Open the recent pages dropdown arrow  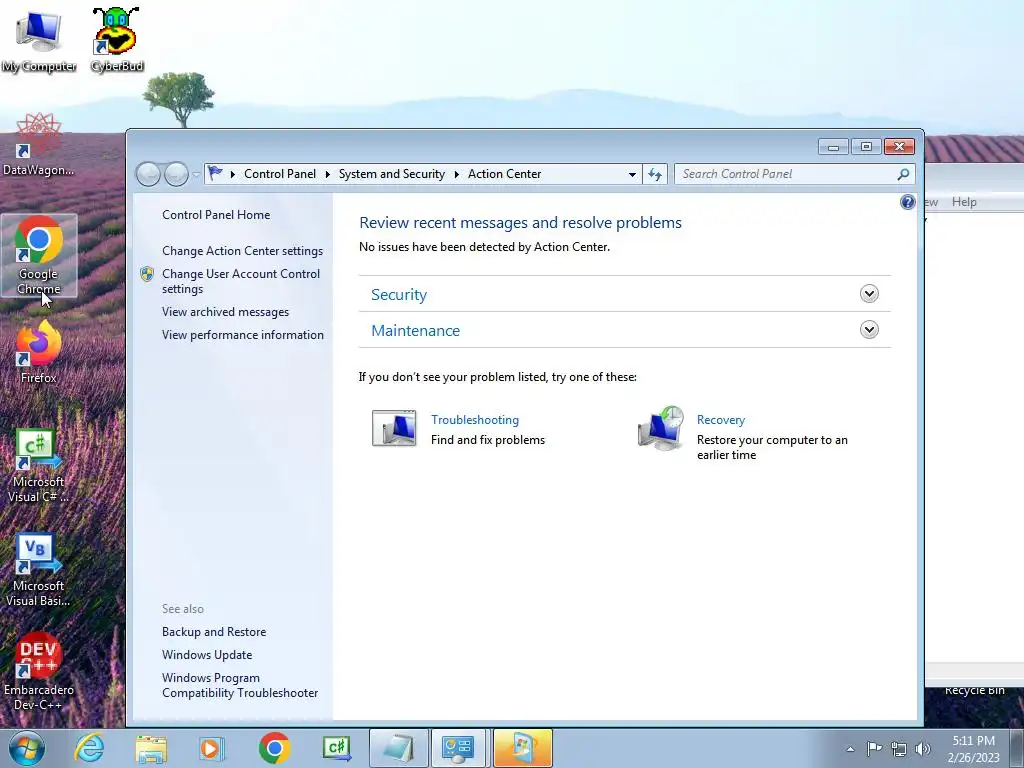coord(196,174)
